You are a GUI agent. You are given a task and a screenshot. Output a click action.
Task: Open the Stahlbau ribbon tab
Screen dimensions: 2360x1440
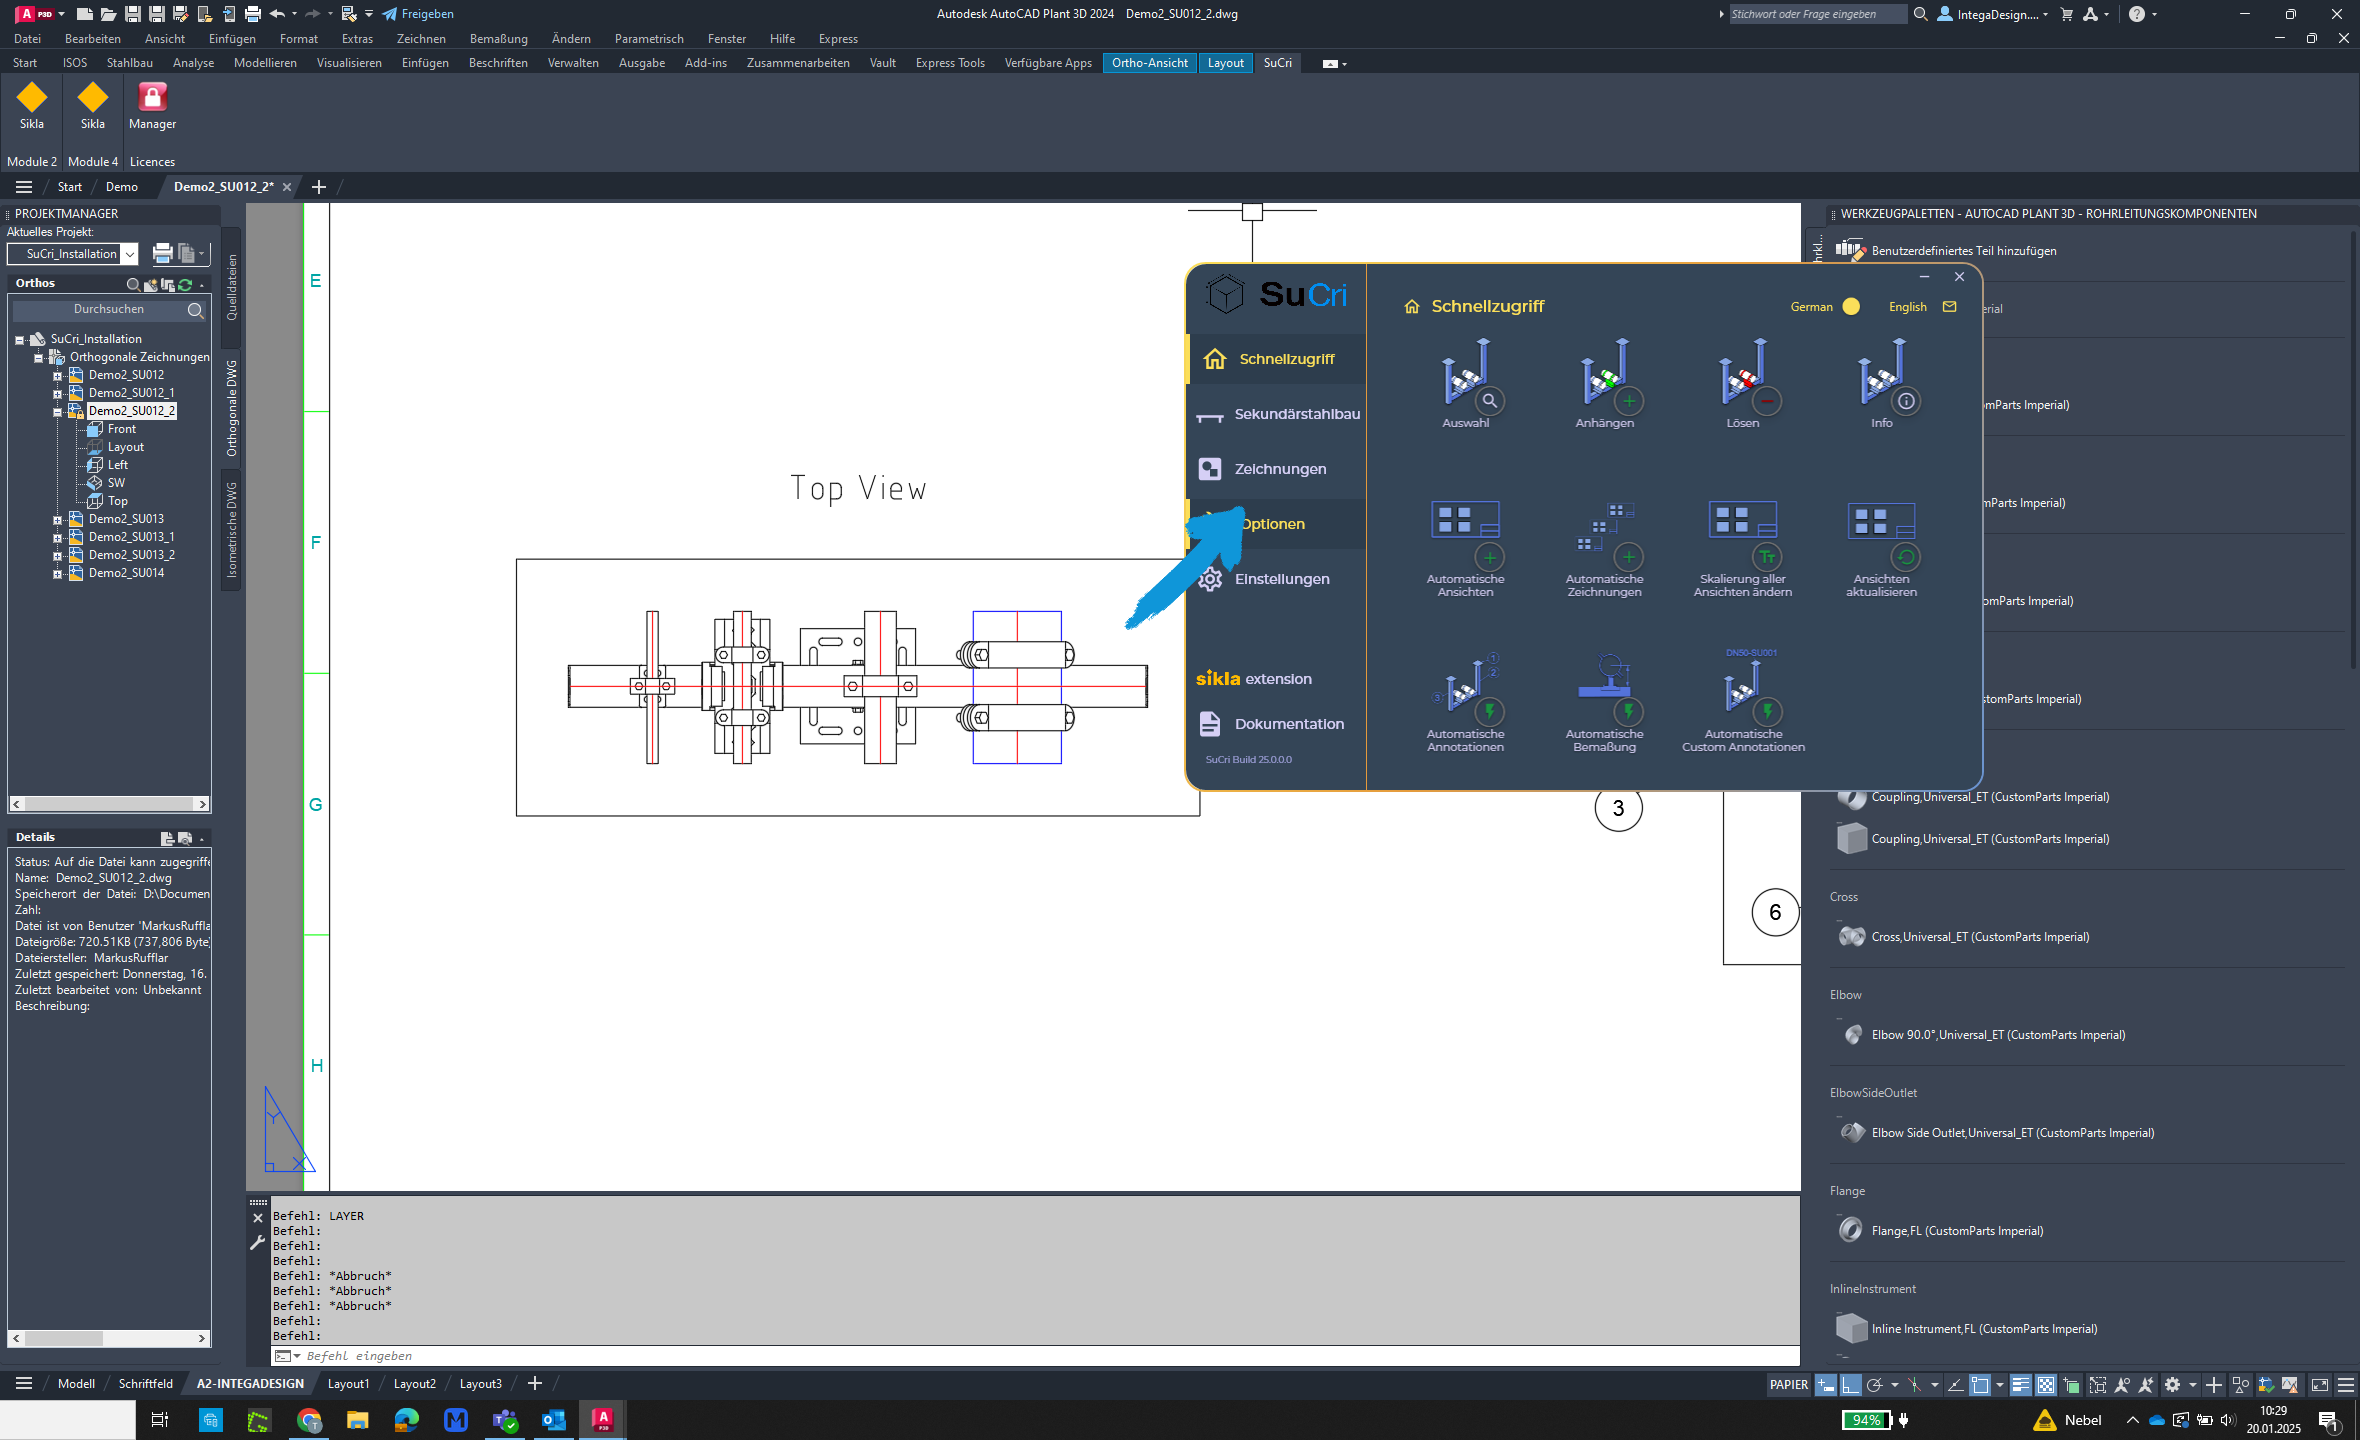[130, 63]
